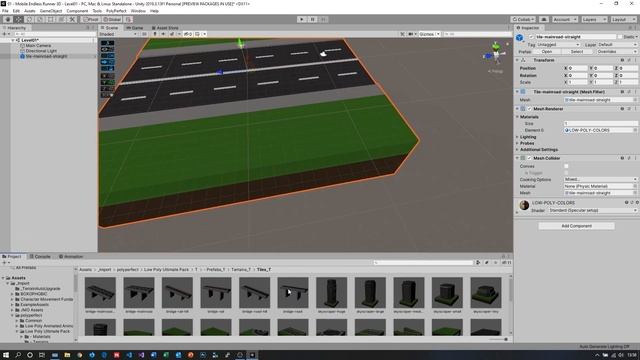The height and width of the screenshot is (360, 640).
Task: Toggle Mesh Renderer enabled checkbox
Action: point(530,109)
